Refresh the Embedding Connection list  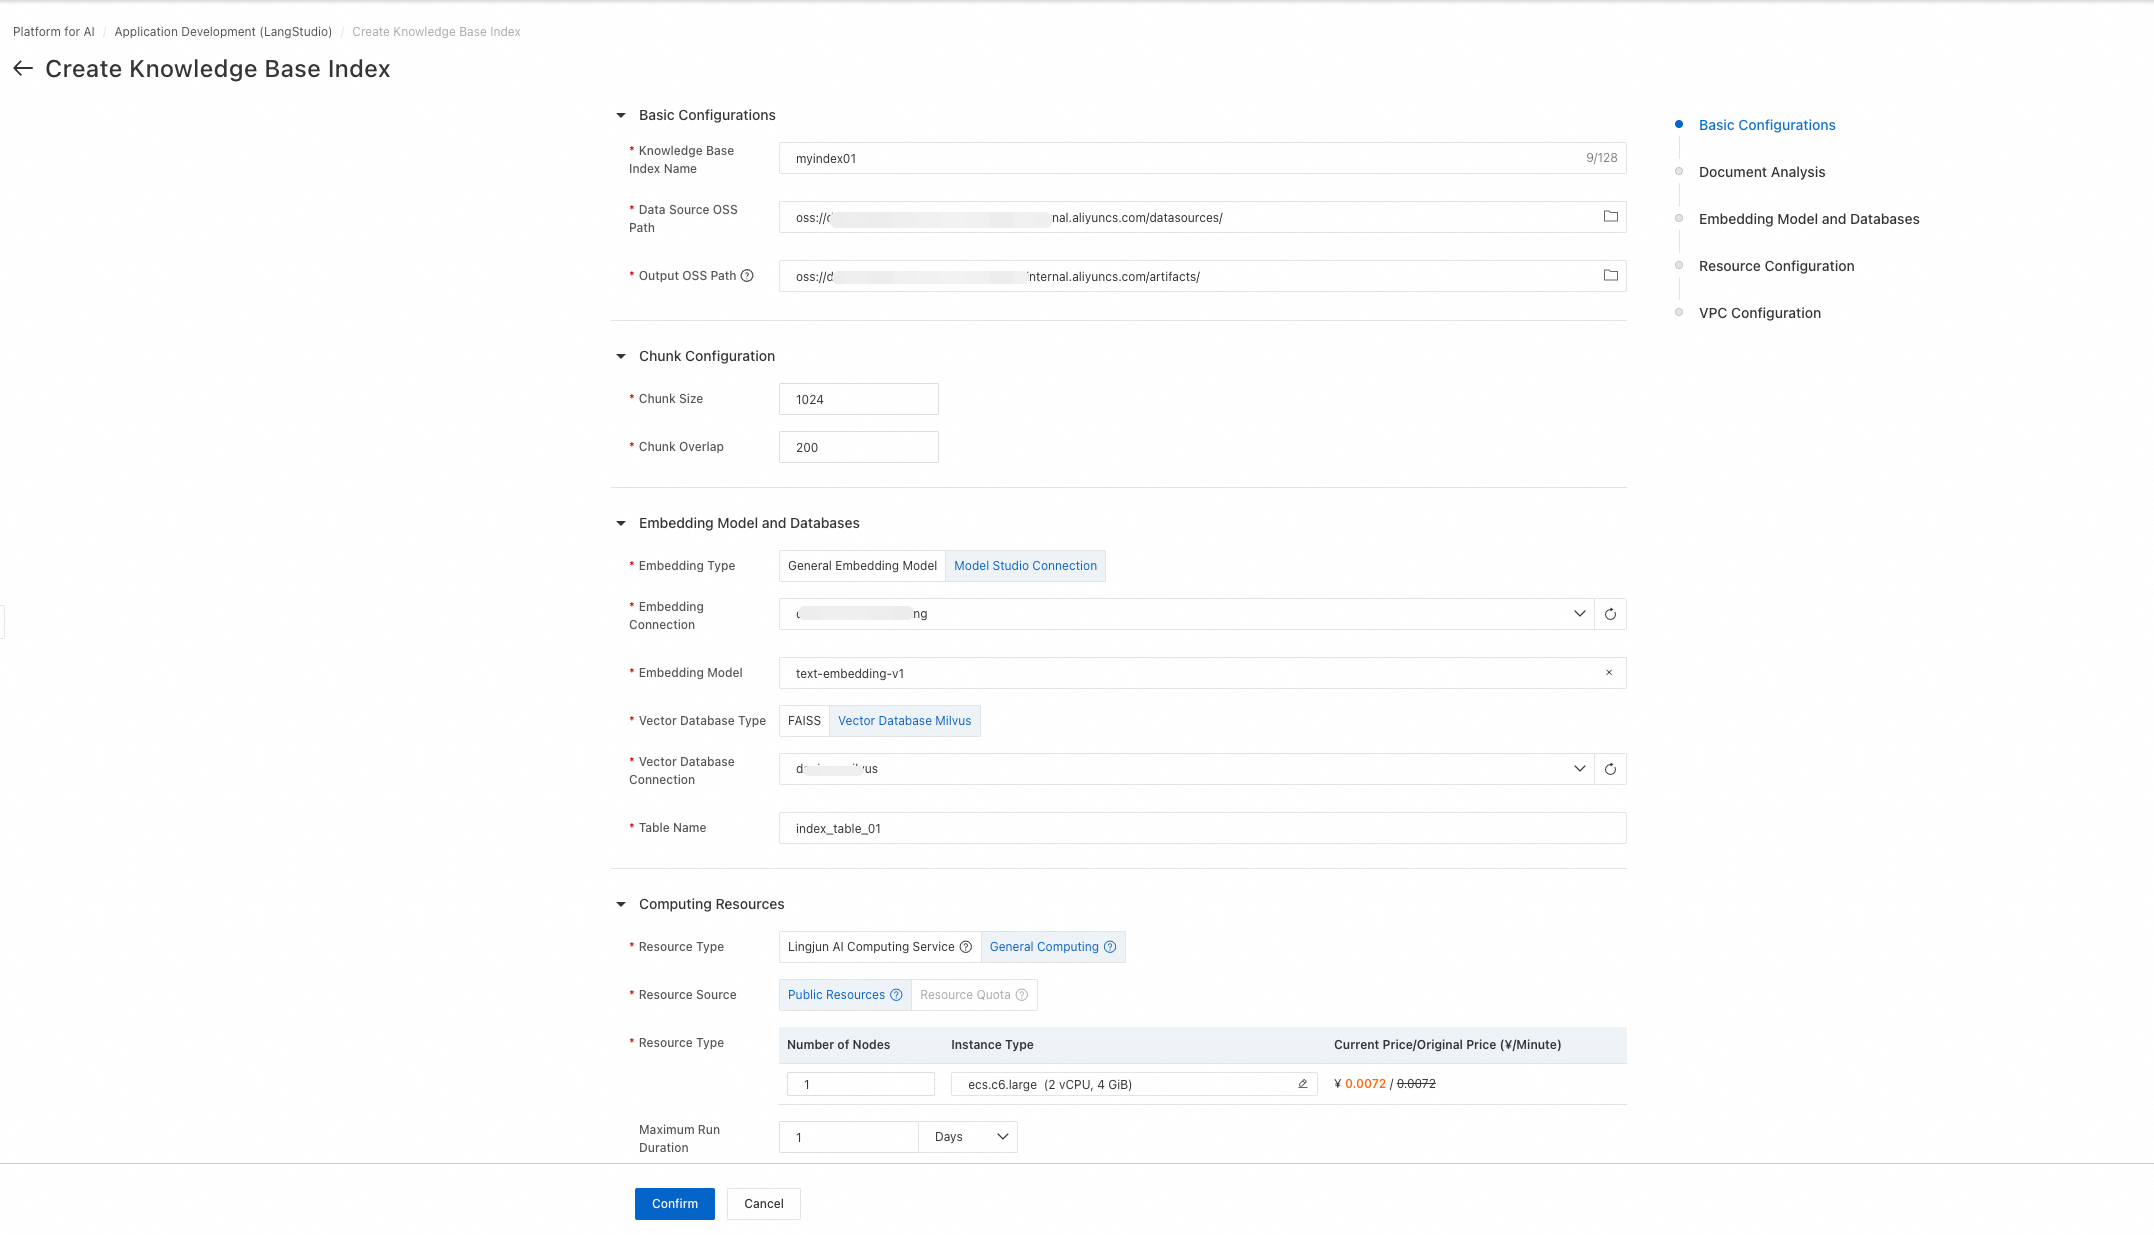[1610, 614]
